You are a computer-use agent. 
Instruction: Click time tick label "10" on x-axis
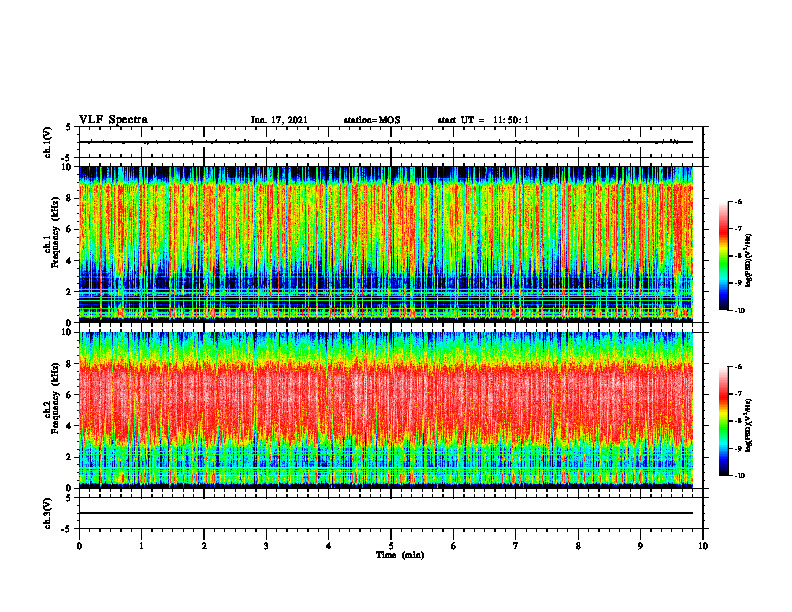703,546
